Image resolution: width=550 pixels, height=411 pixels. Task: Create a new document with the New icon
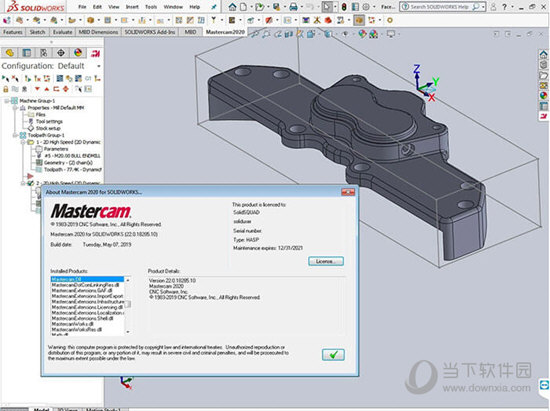point(243,7)
